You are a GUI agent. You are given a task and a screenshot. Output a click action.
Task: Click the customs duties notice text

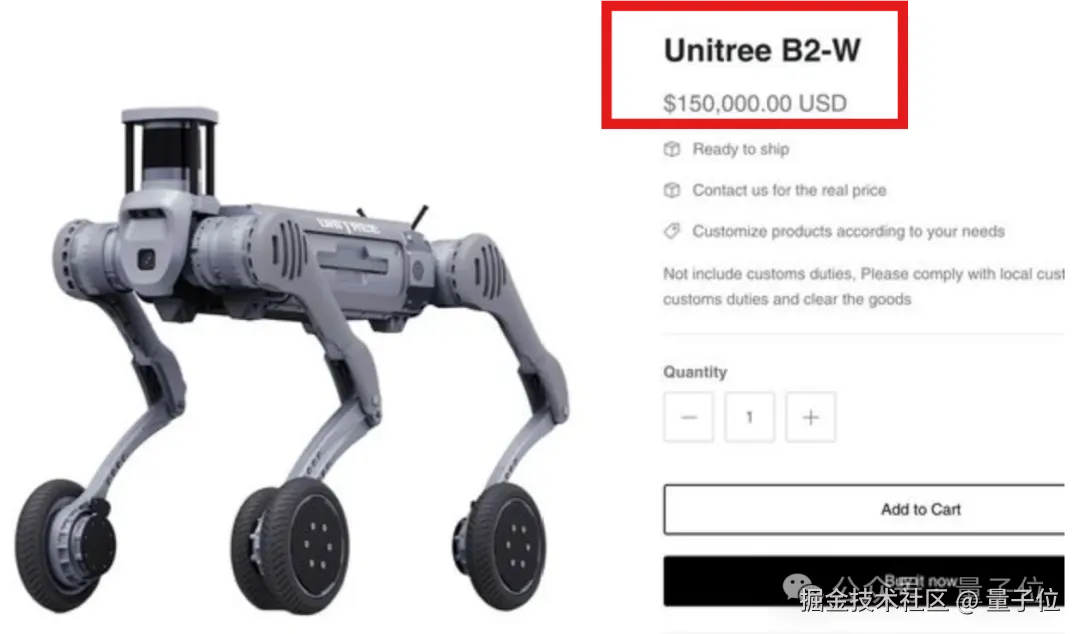coord(864,287)
